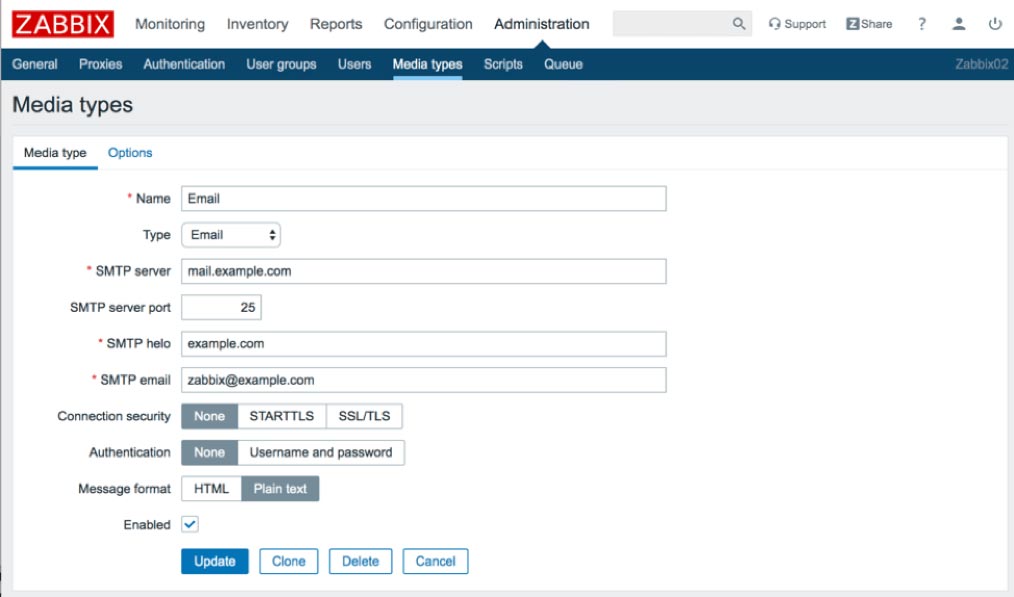The image size is (1014, 597).
Task: Go to Proxies submenu
Action: 100,64
